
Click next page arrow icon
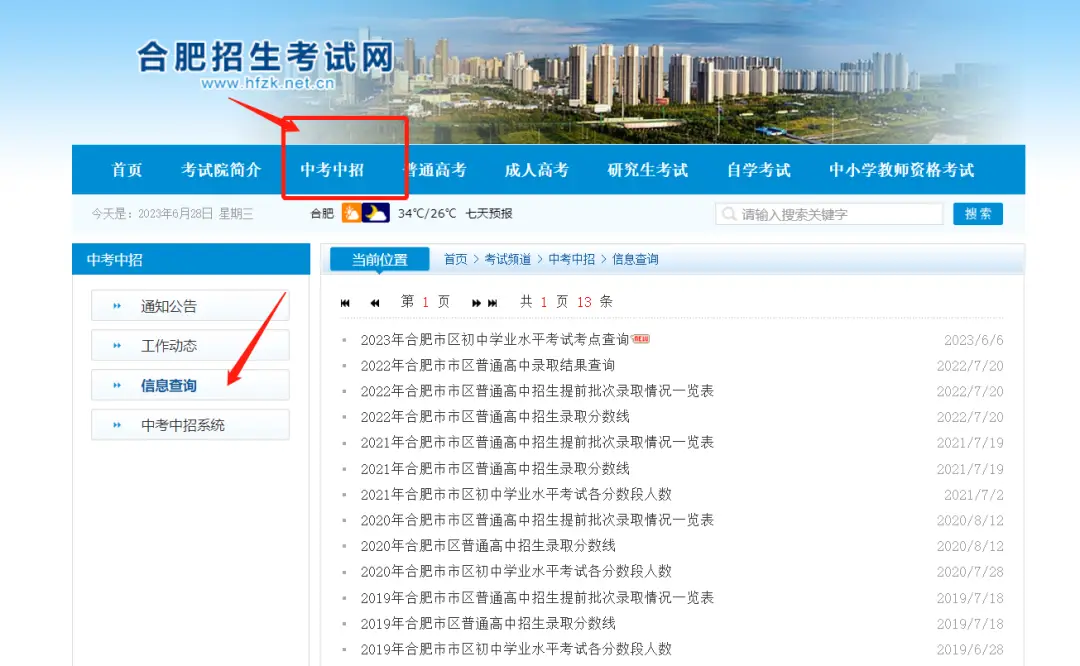click(477, 302)
